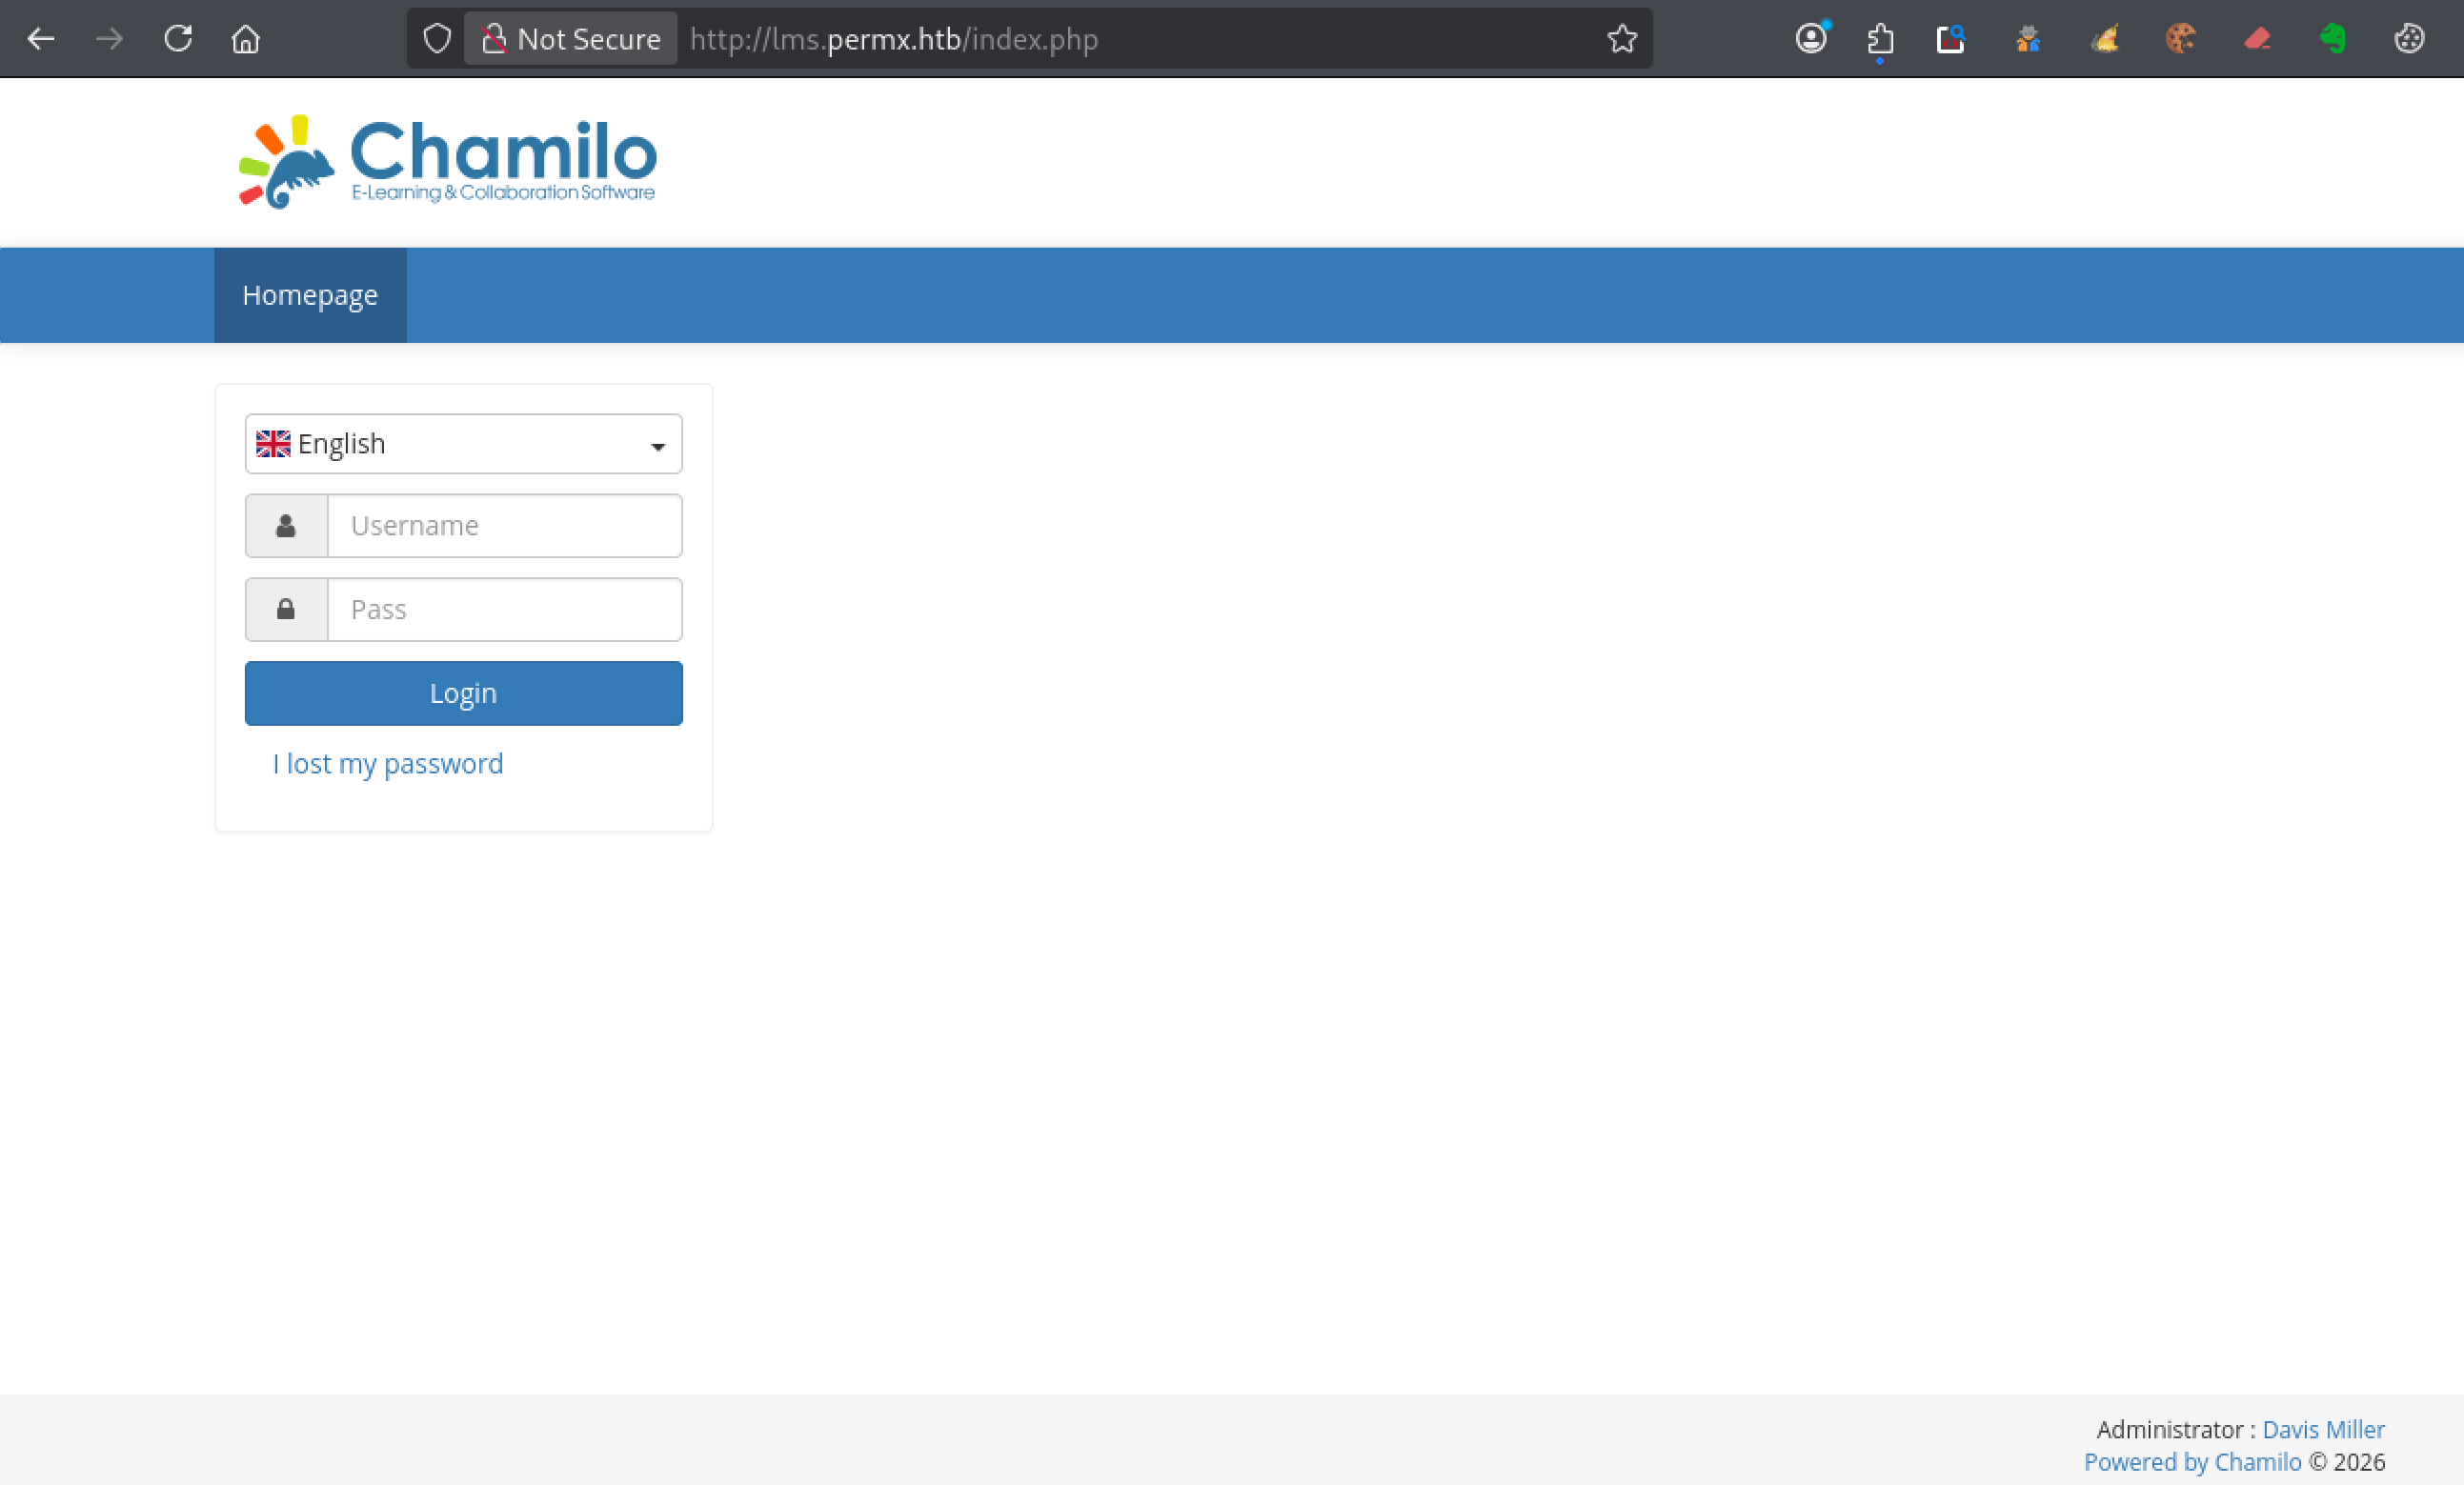Visit administrator Davis Miller's profile link
The width and height of the screenshot is (2464, 1485).
coord(2322,1429)
